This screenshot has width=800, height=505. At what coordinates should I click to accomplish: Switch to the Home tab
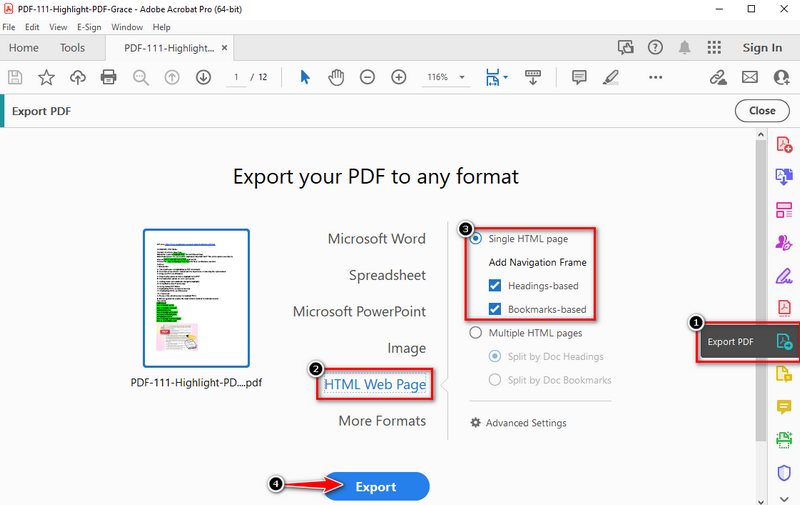(23, 47)
